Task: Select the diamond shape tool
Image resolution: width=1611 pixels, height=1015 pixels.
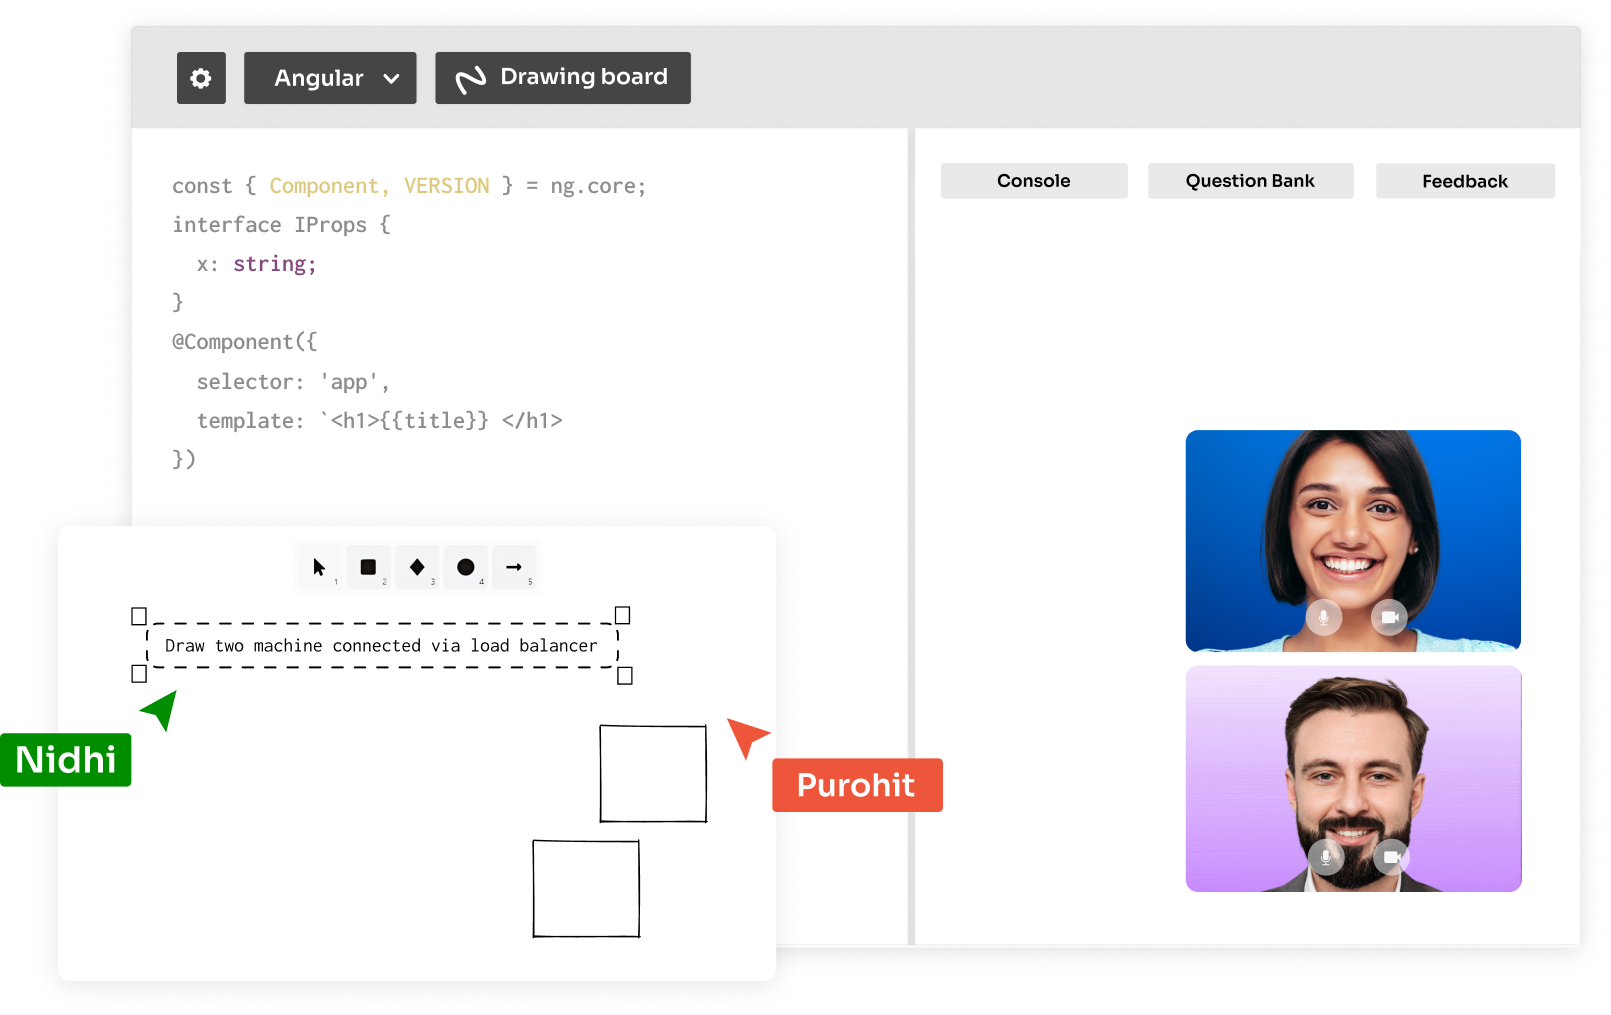Action: pyautogui.click(x=417, y=567)
